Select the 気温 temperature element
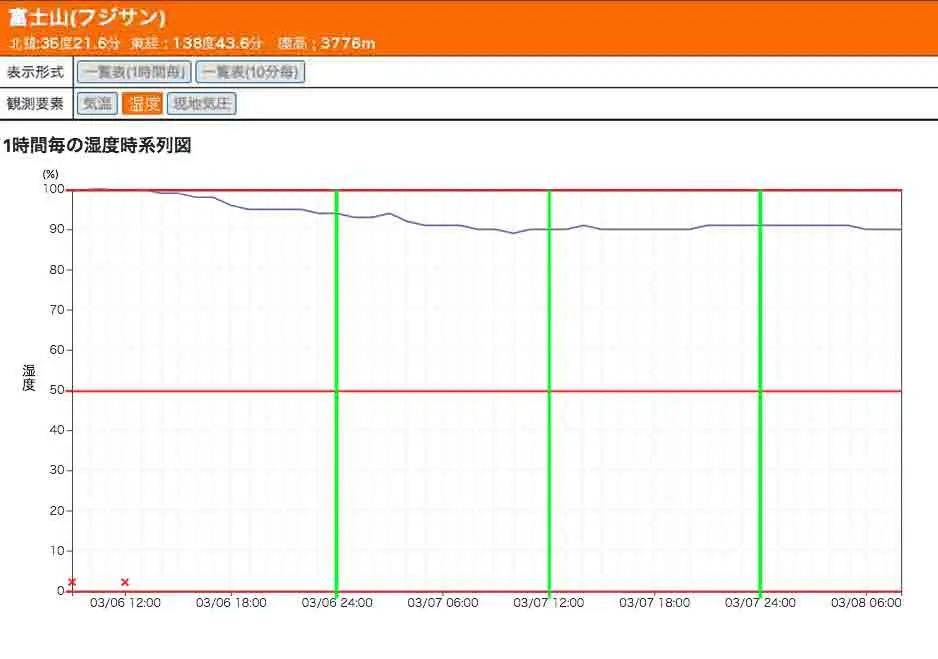The height and width of the screenshot is (659, 938). [97, 103]
